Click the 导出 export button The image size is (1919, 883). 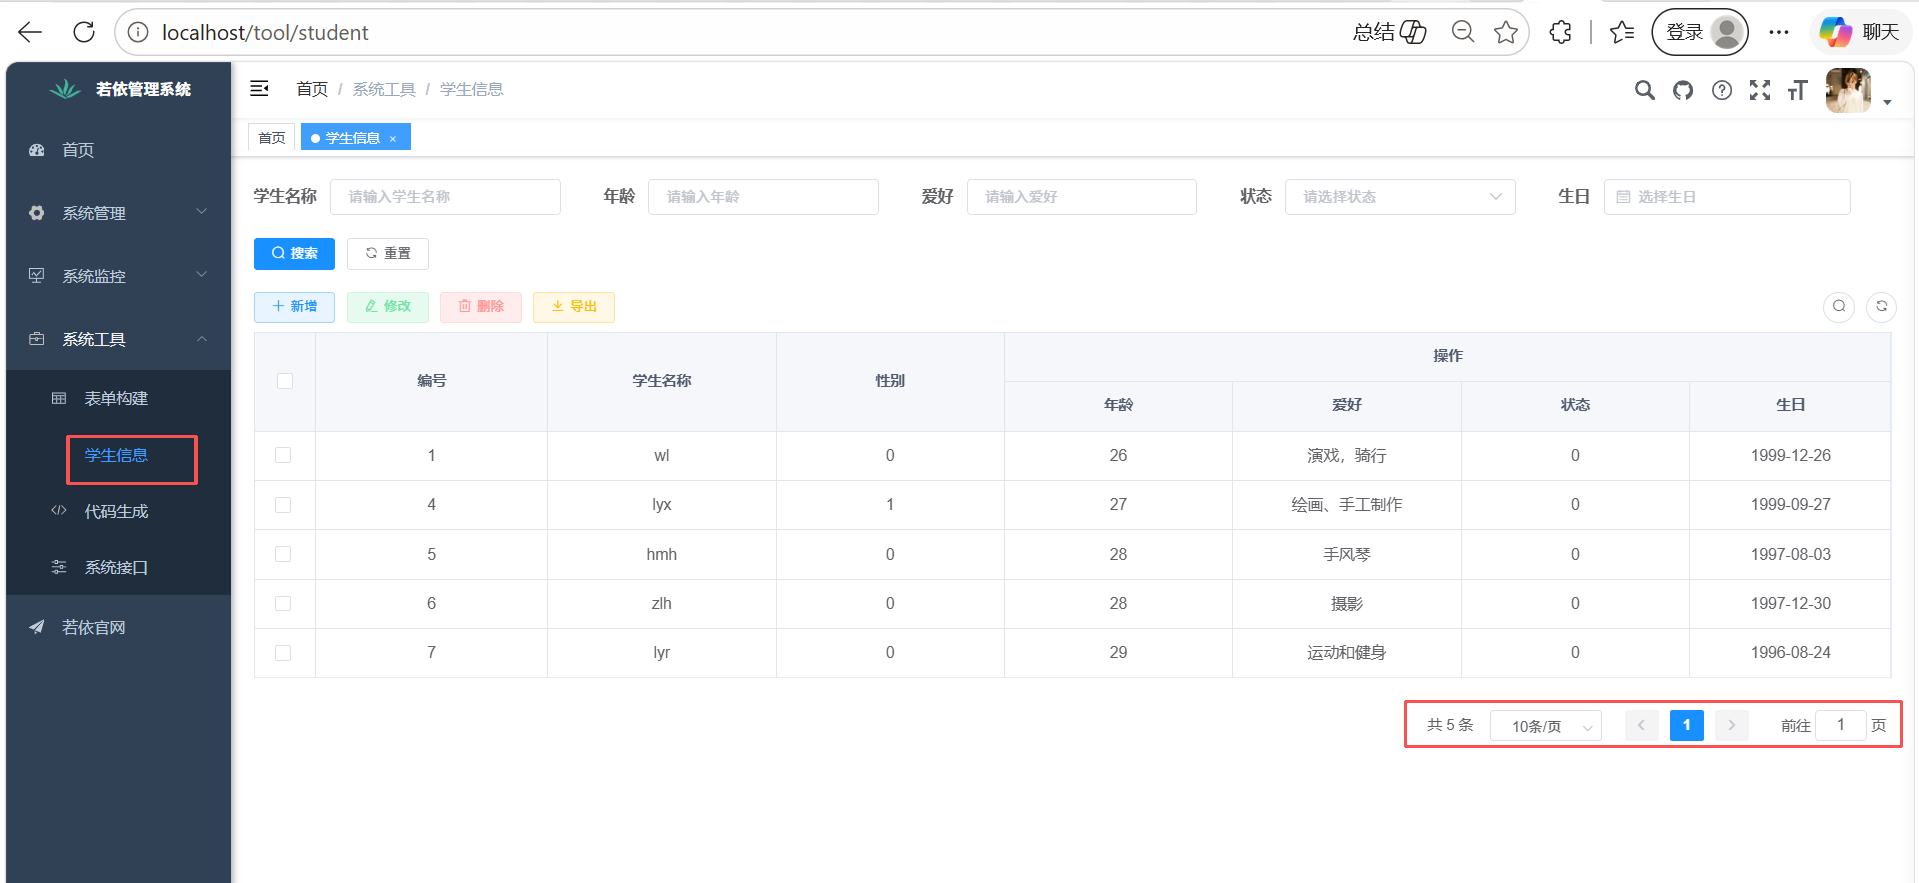pyautogui.click(x=574, y=307)
